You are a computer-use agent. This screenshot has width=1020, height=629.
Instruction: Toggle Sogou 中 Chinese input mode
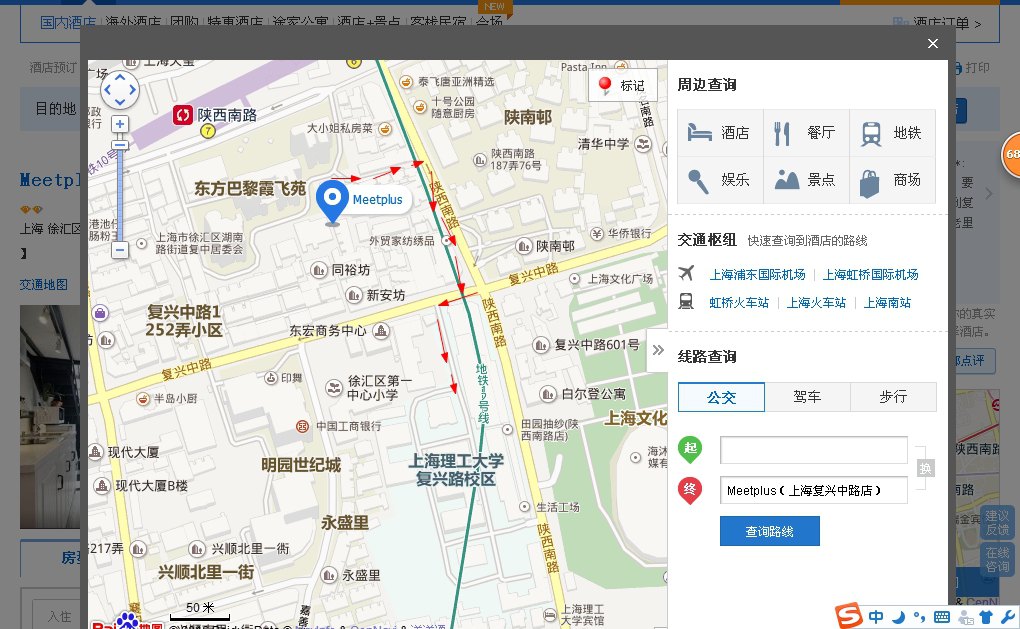click(x=876, y=617)
